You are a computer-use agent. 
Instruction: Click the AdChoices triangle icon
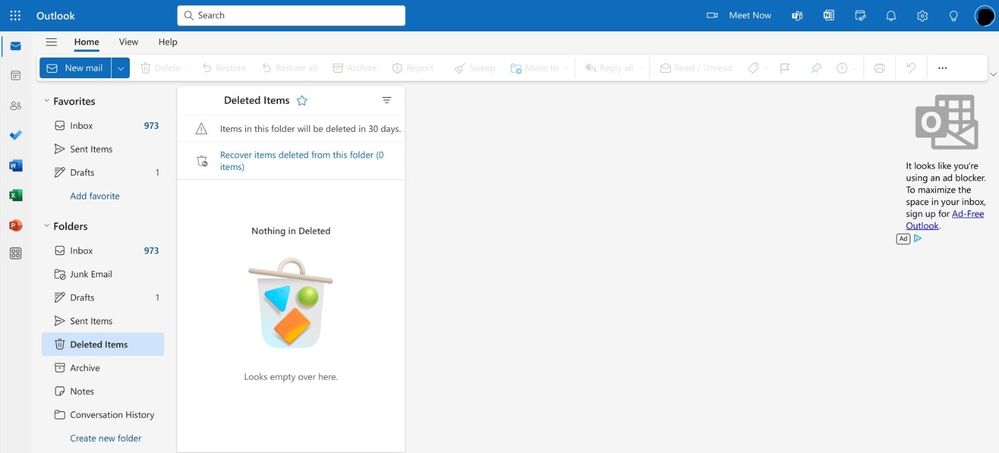click(917, 238)
